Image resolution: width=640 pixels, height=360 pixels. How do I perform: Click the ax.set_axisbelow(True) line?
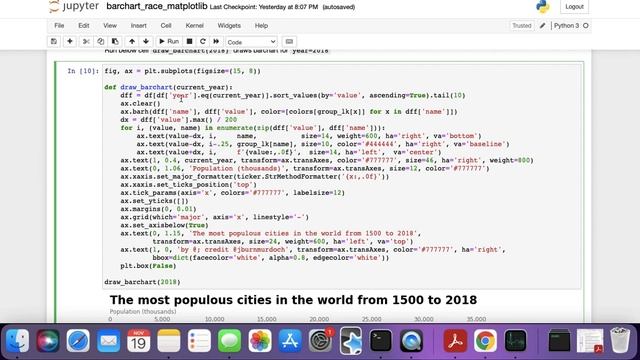[x=164, y=225]
